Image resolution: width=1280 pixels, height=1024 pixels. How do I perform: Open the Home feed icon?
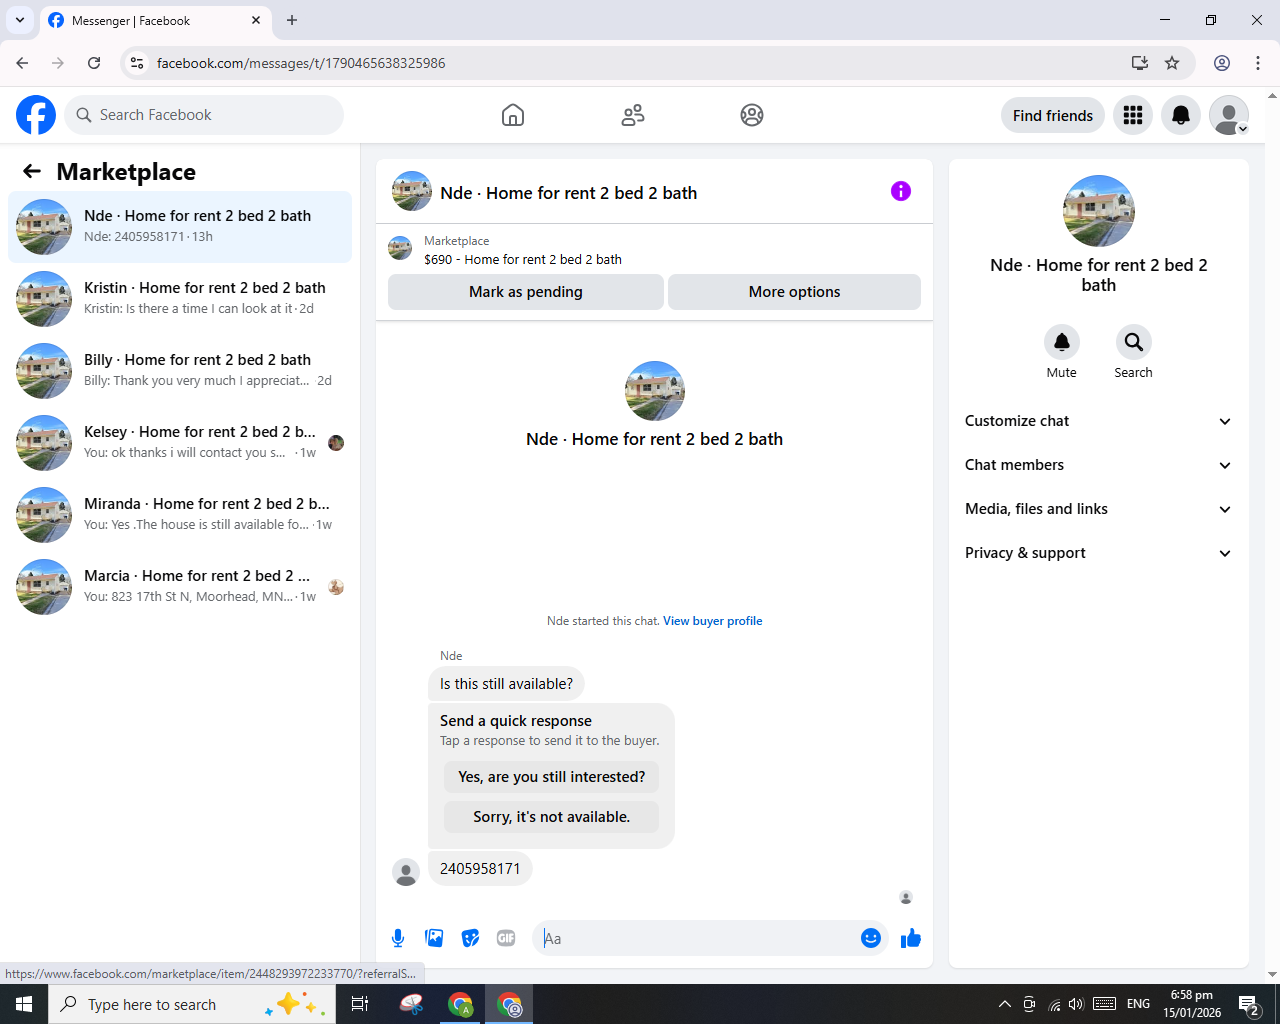(513, 115)
